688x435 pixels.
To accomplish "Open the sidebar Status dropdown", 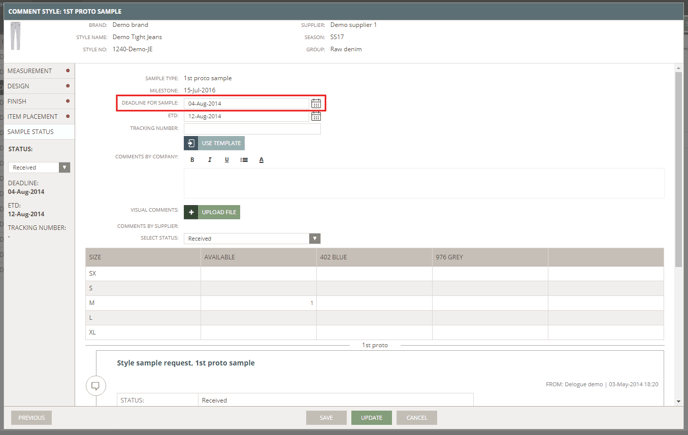I will pos(65,168).
